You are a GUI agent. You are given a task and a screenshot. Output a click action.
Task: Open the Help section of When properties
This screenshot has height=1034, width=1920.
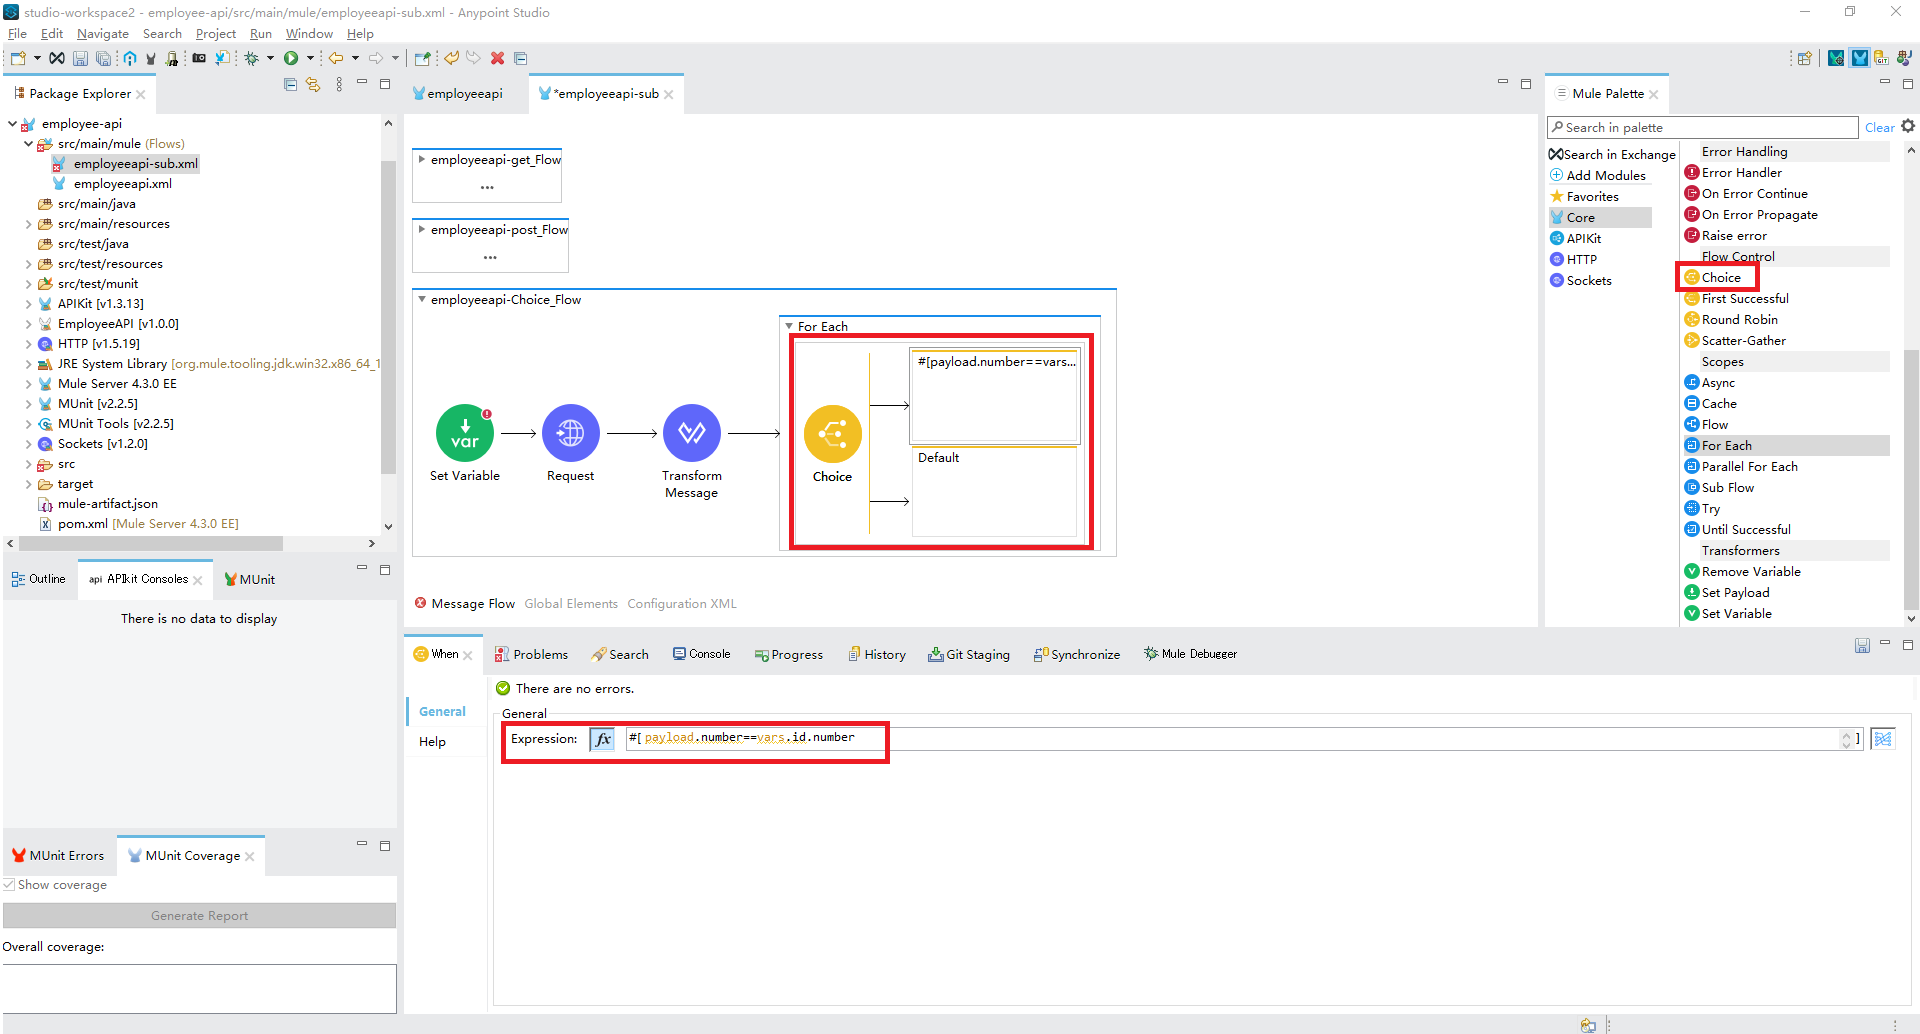point(432,742)
